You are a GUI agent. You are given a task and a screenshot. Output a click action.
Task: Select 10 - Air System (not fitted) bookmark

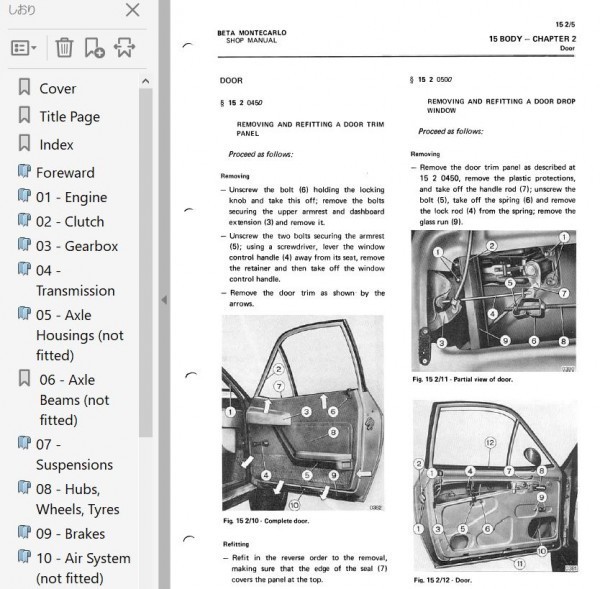coord(83,568)
